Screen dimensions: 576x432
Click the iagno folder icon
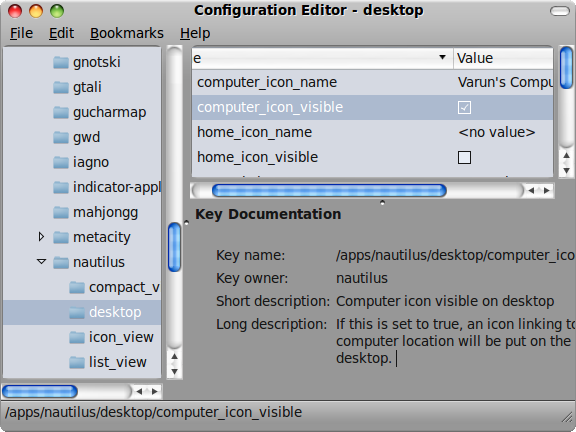point(61,162)
